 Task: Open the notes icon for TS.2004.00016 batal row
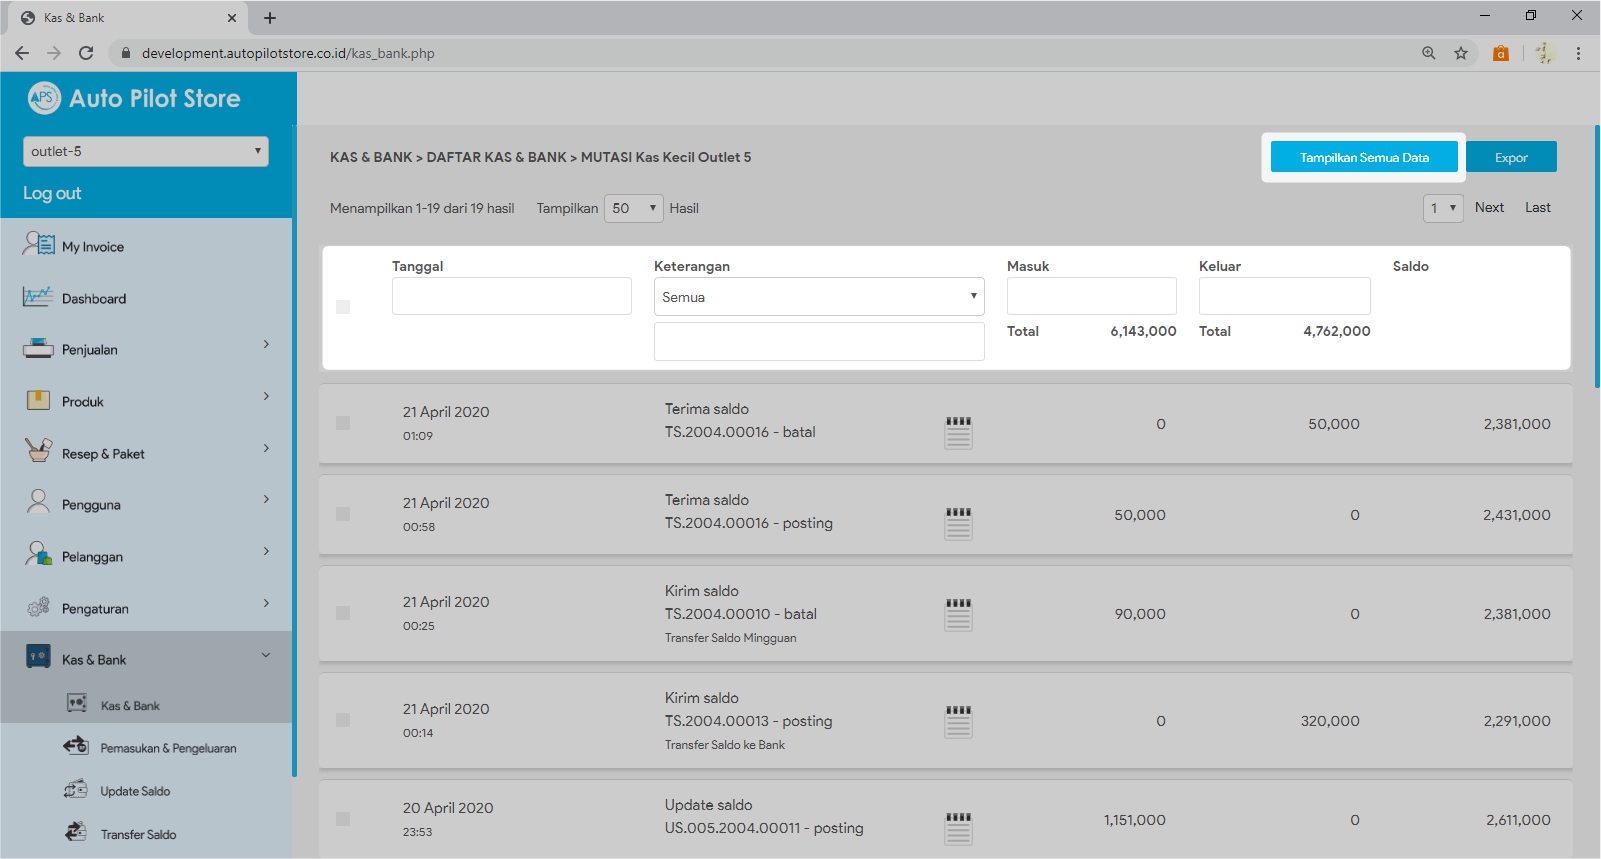pyautogui.click(x=958, y=432)
